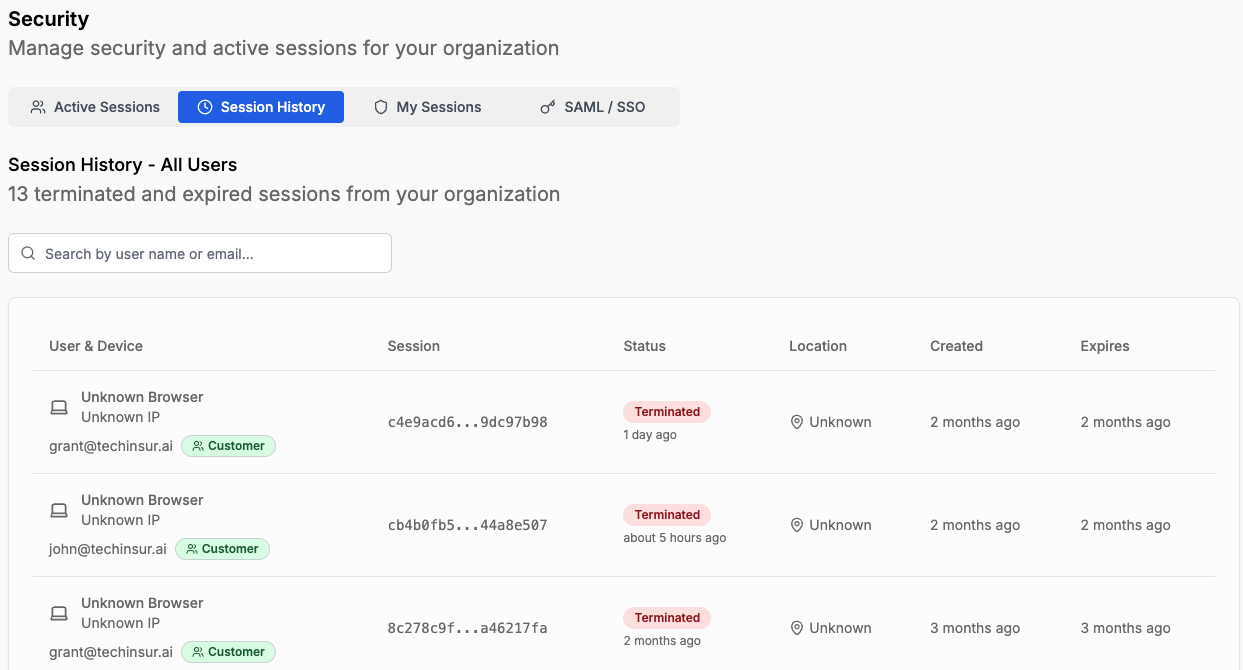This screenshot has width=1243, height=670.
Task: Click Customer badge next to john@techinsur.ai
Action: pos(222,549)
